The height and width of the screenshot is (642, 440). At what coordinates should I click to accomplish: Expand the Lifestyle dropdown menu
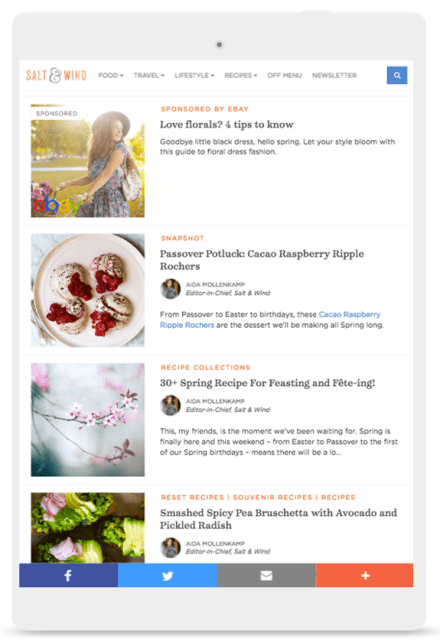pyautogui.click(x=194, y=75)
